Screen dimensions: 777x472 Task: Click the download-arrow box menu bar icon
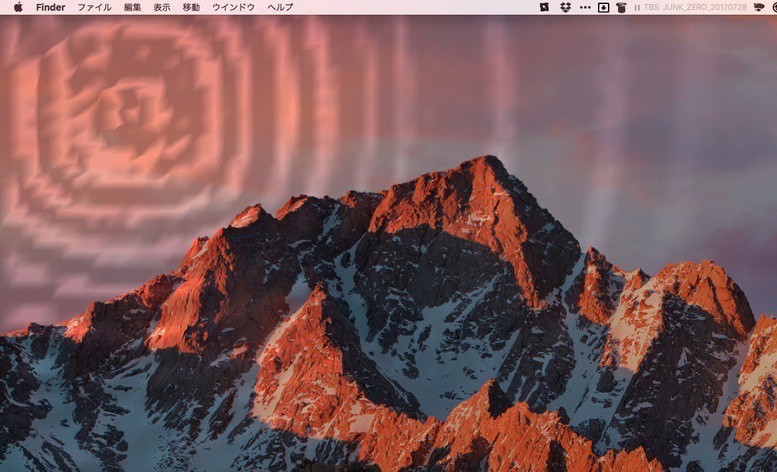click(604, 7)
